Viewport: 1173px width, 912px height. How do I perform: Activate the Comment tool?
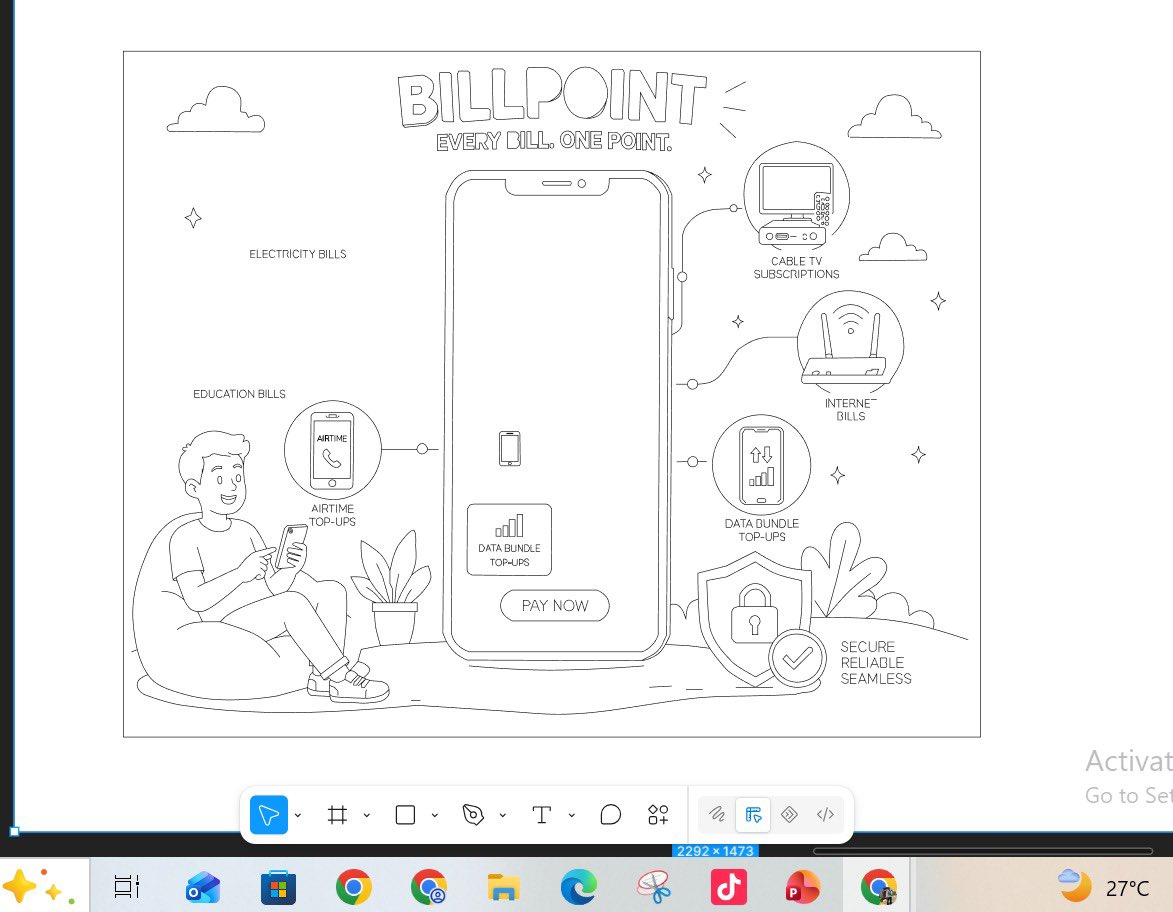610,815
